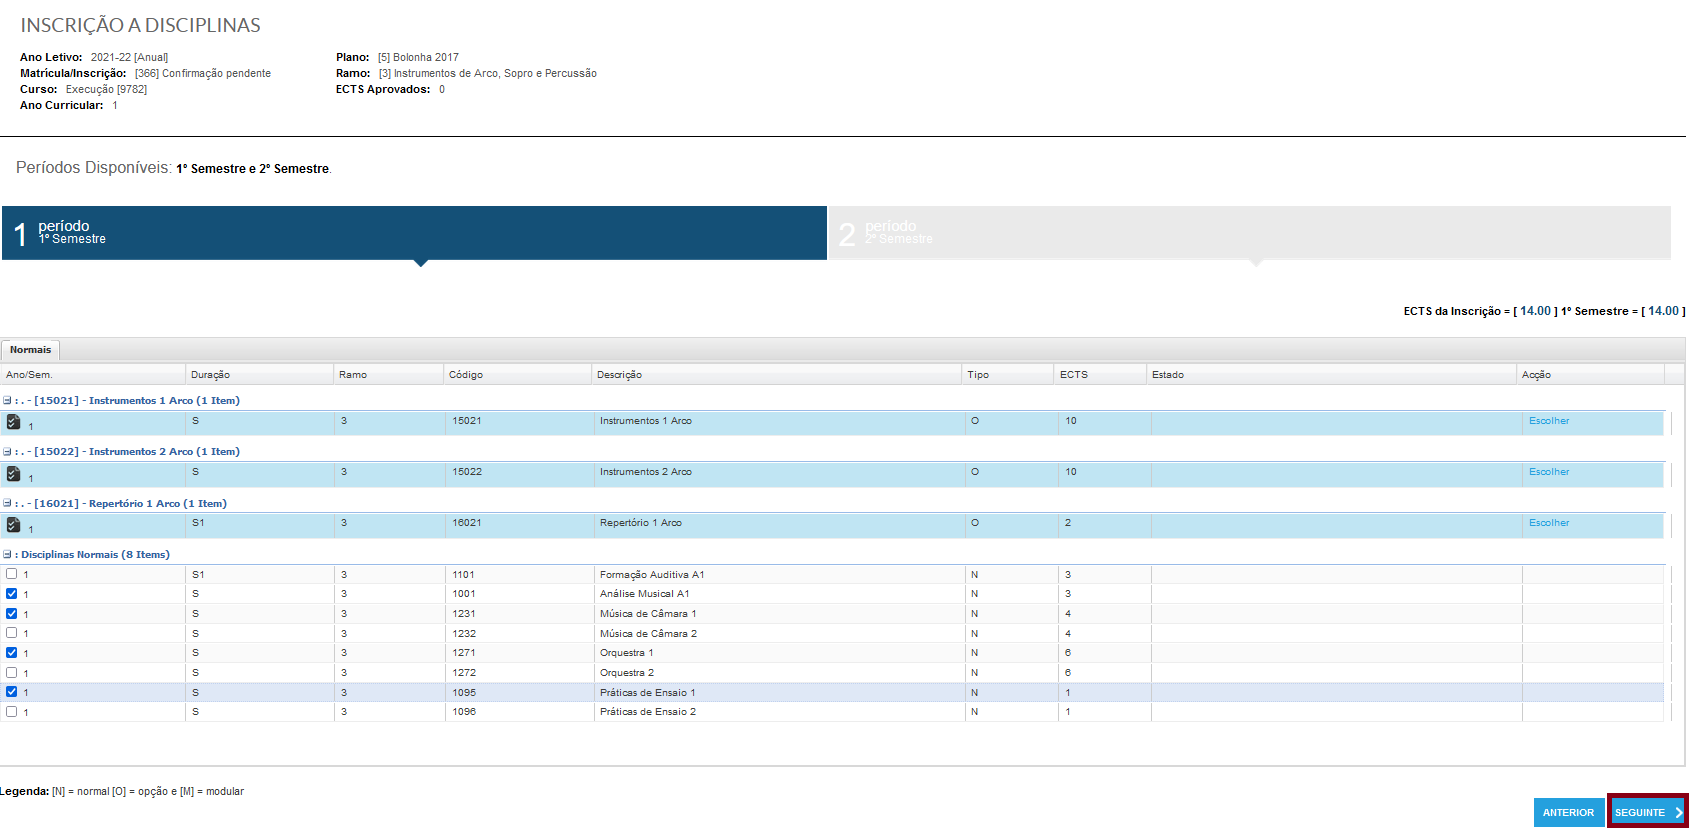Collapse the Disciplinas Normais group
Screen dimensions: 1693x837
click(x=7, y=554)
